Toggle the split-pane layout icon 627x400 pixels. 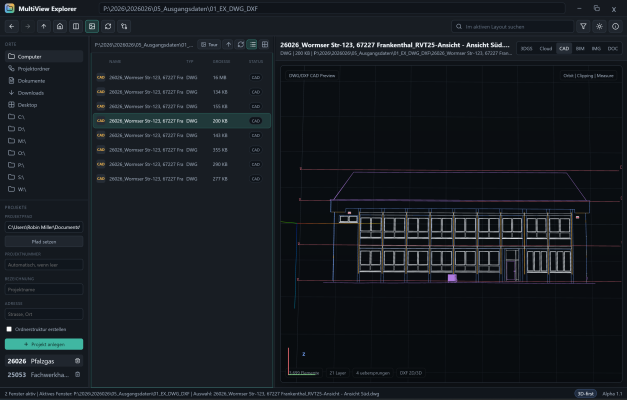coord(76,26)
